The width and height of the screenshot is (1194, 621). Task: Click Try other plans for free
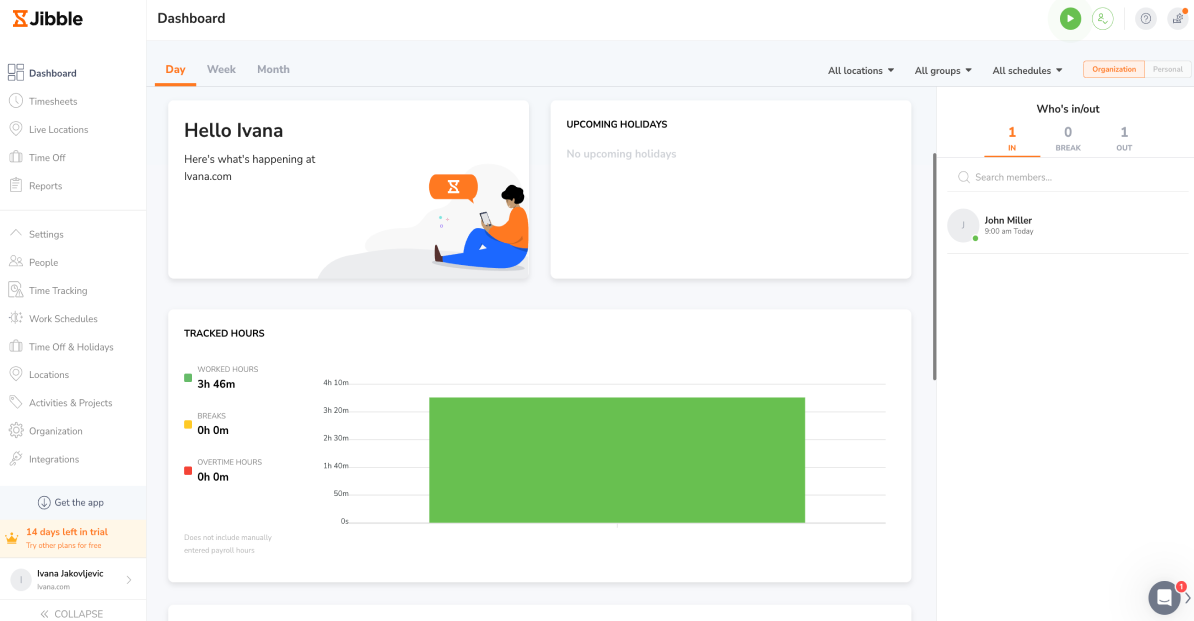tap(63, 546)
